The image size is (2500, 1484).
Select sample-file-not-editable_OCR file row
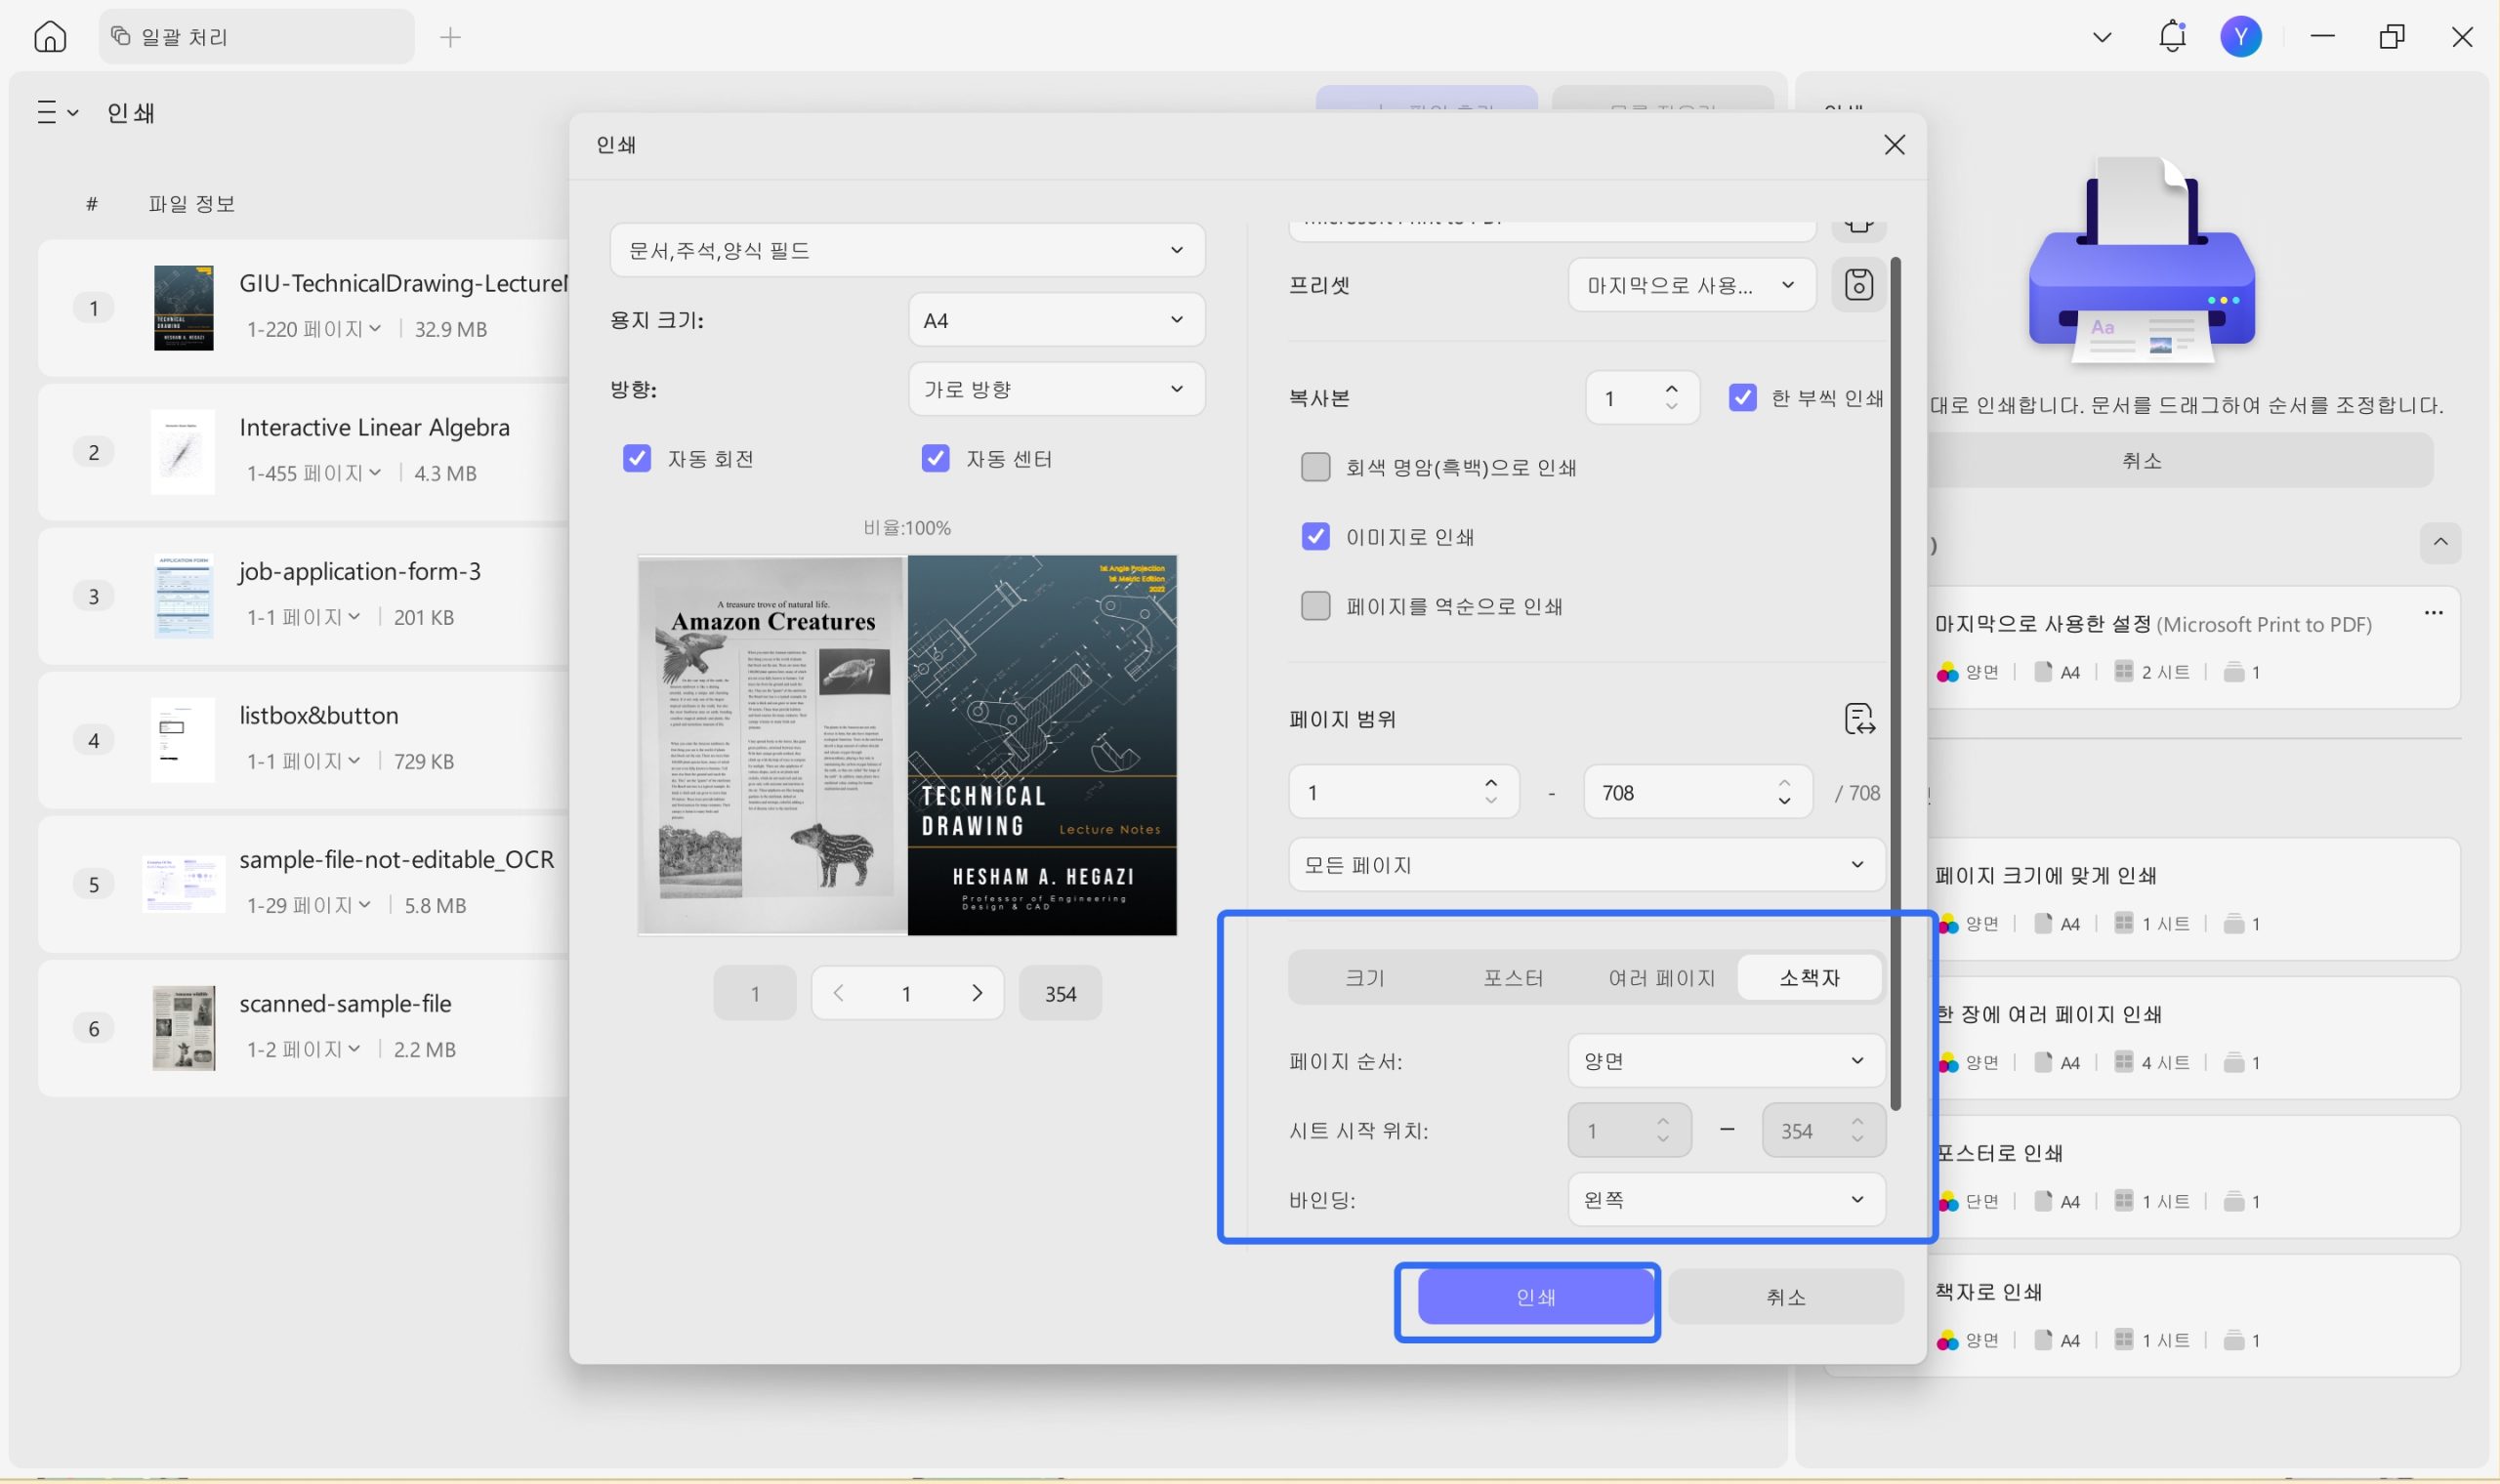[303, 884]
